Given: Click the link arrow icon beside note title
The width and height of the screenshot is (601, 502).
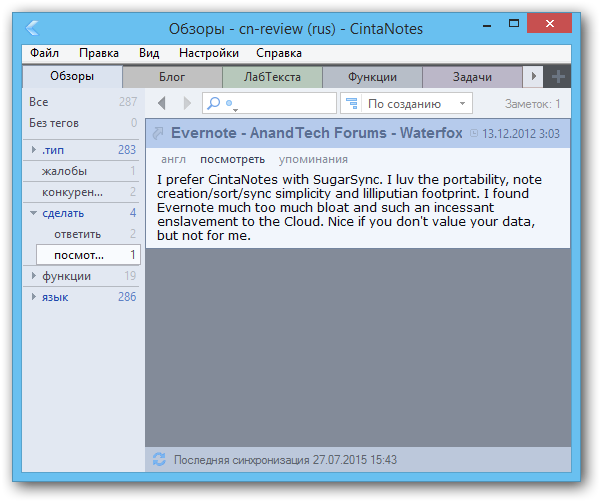Looking at the screenshot, I should [158, 133].
